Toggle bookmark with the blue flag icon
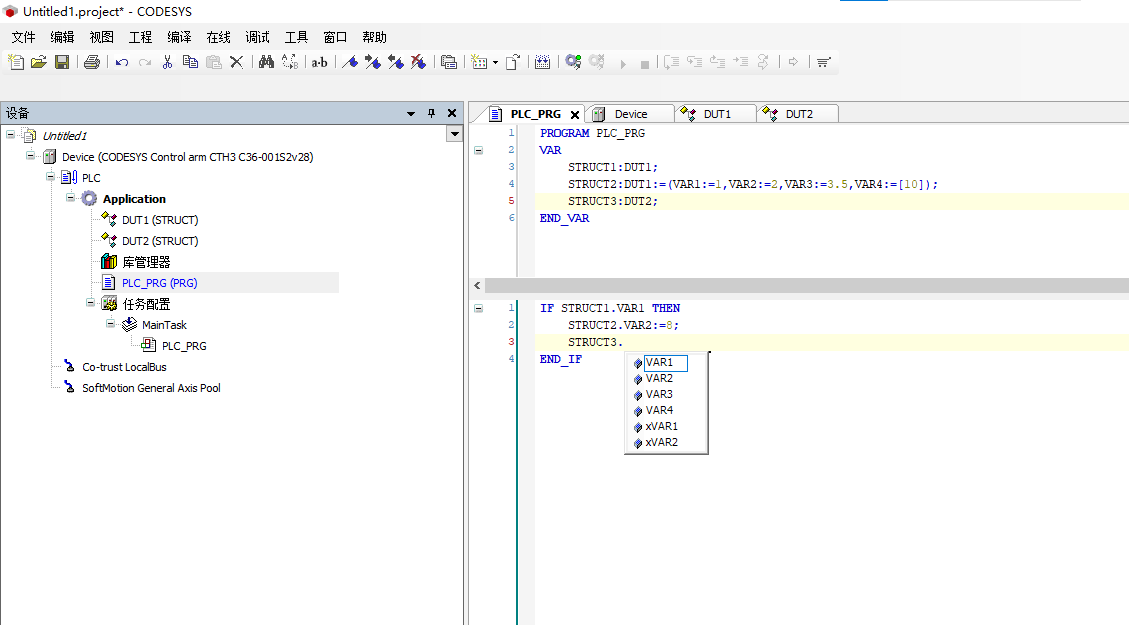Screen dimensions: 1129x625 click(350, 62)
